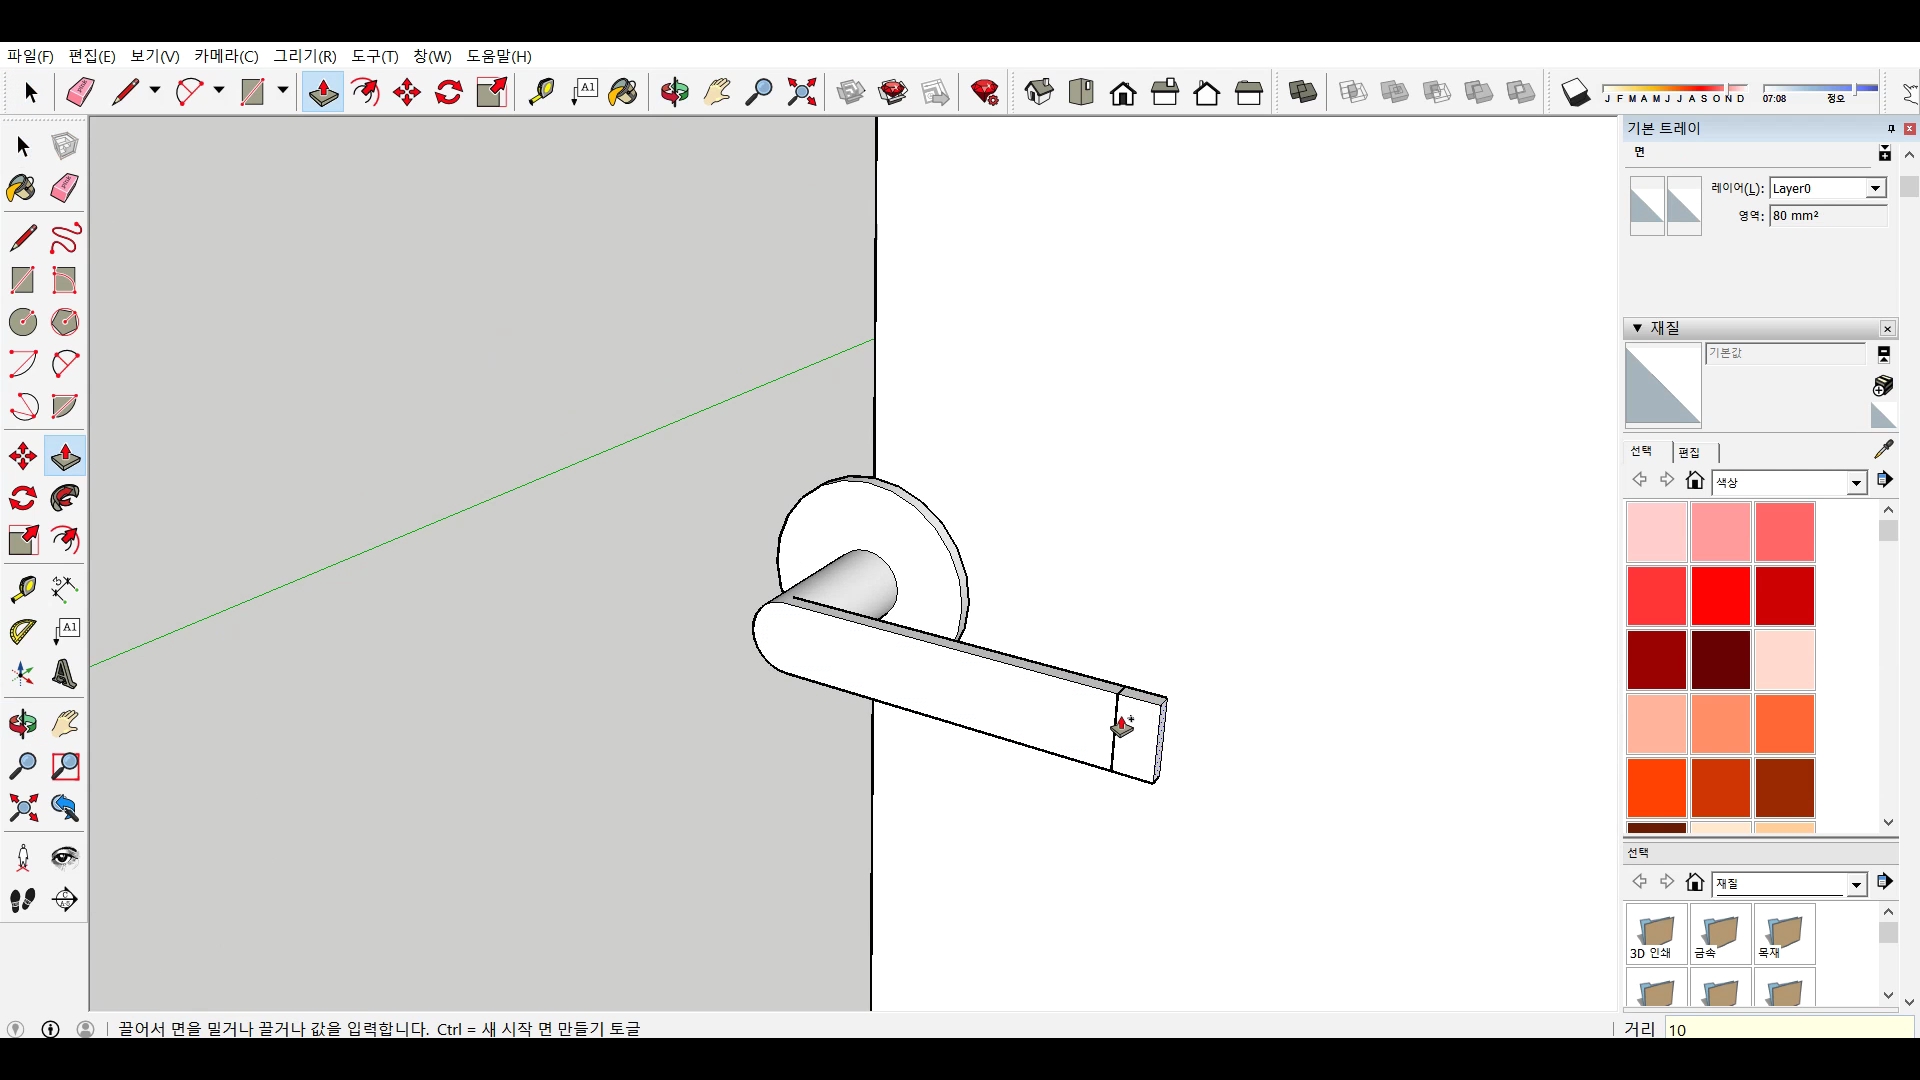Screen dimensions: 1920x1080
Task: Open the 카메라(C) menu
Action: point(226,56)
